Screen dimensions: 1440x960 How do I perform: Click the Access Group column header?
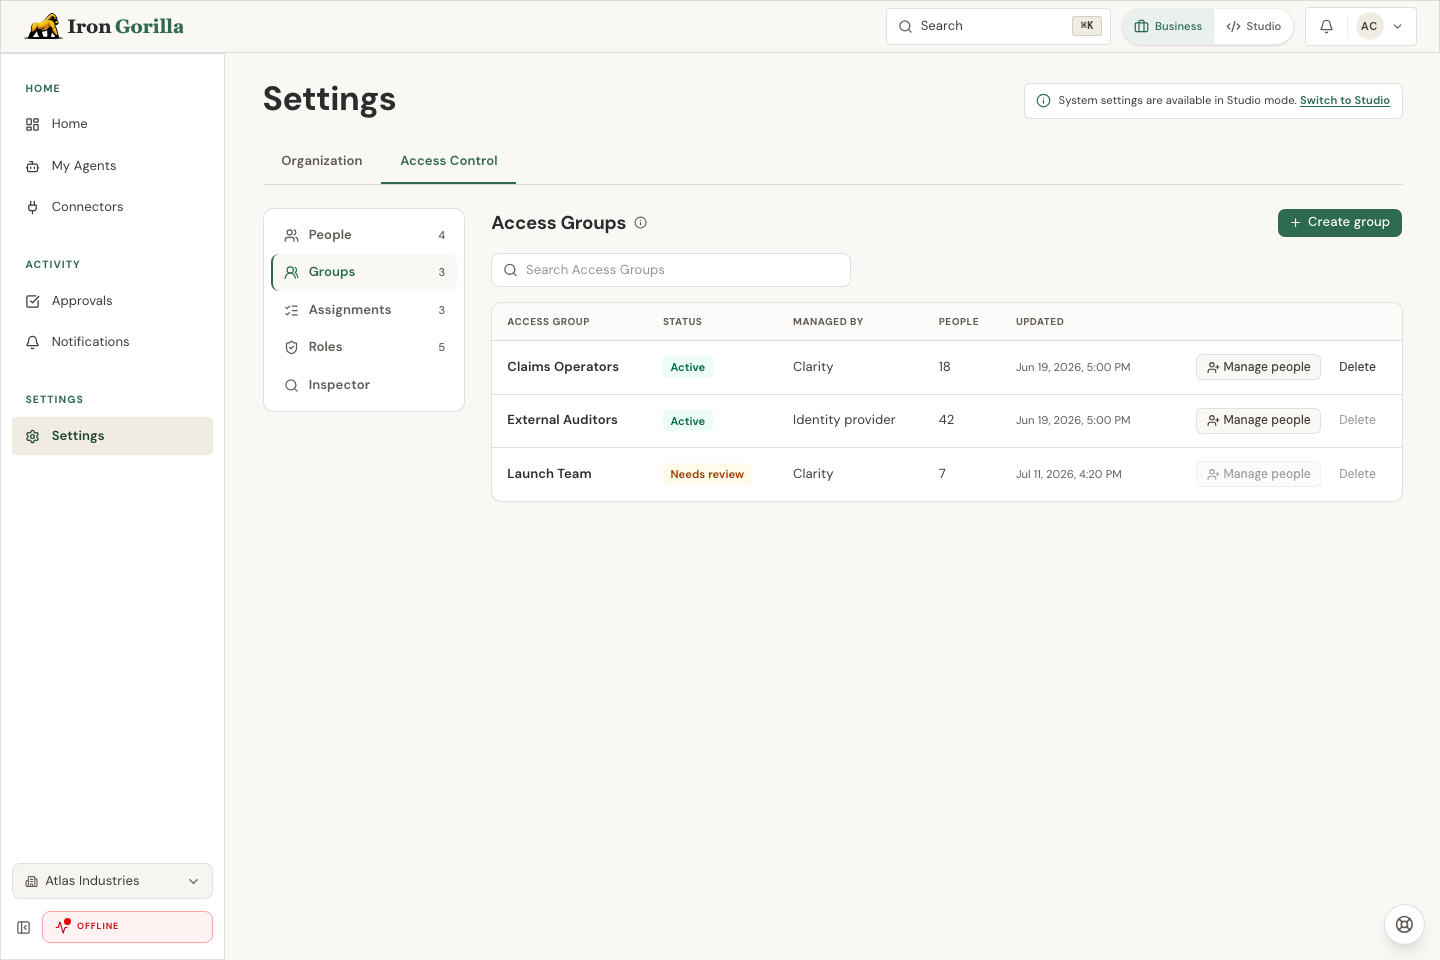click(548, 322)
